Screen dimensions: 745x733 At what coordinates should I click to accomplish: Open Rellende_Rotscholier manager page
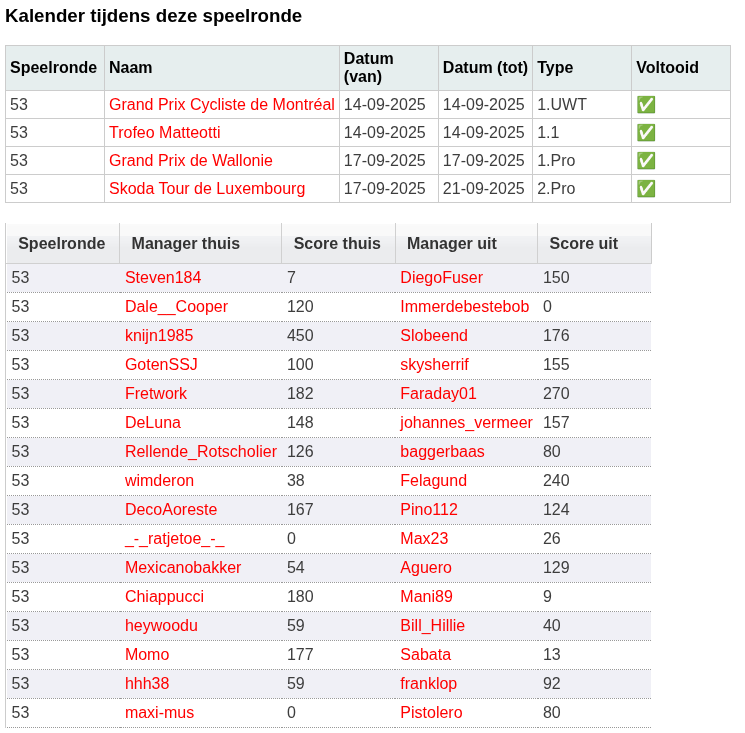point(200,451)
